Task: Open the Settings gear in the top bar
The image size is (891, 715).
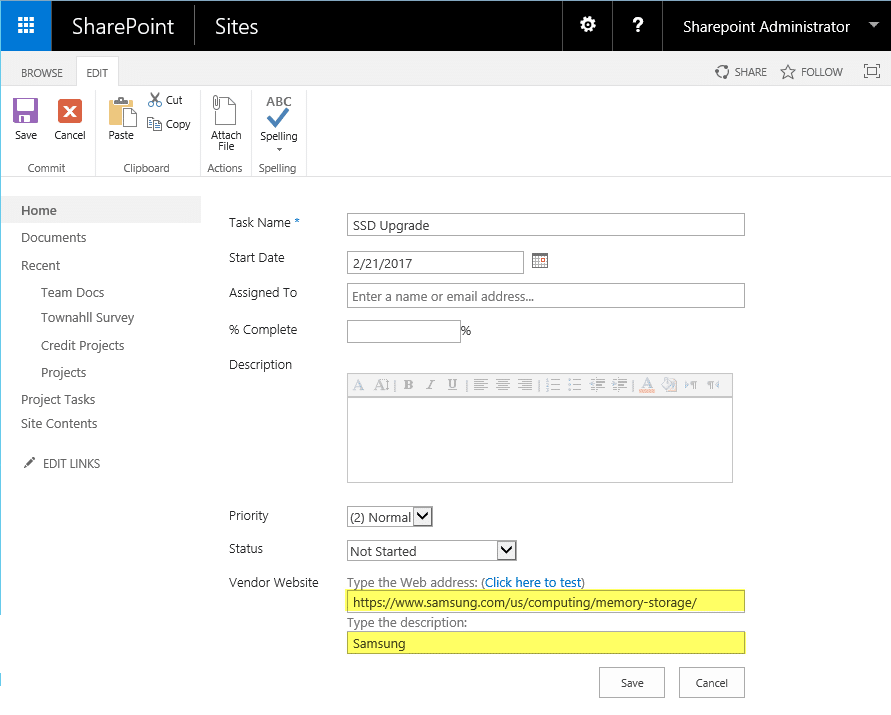Action: tap(587, 26)
